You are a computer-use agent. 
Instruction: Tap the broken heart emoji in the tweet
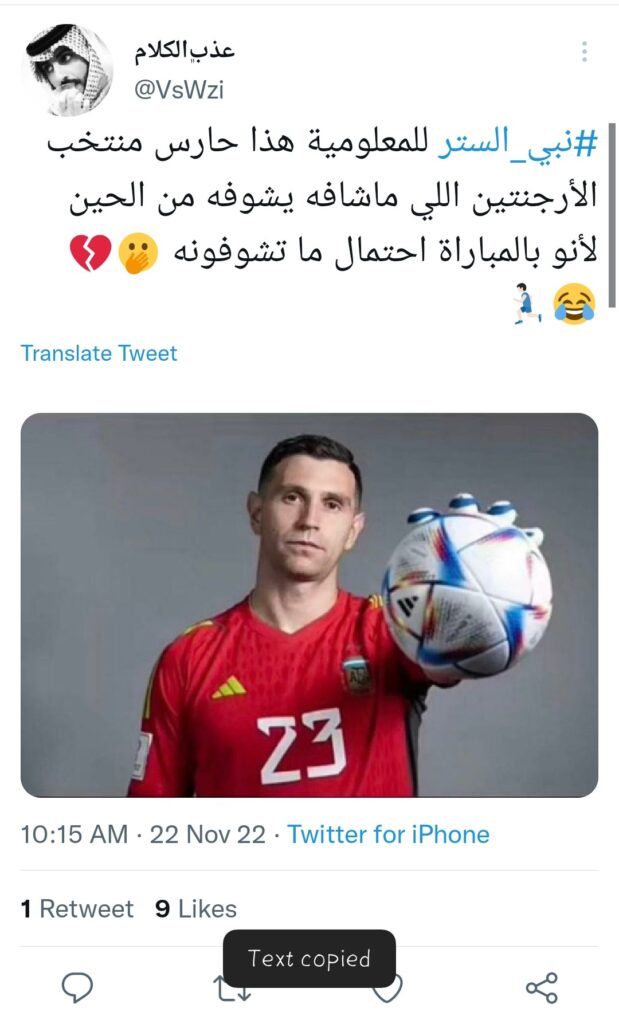[90, 253]
